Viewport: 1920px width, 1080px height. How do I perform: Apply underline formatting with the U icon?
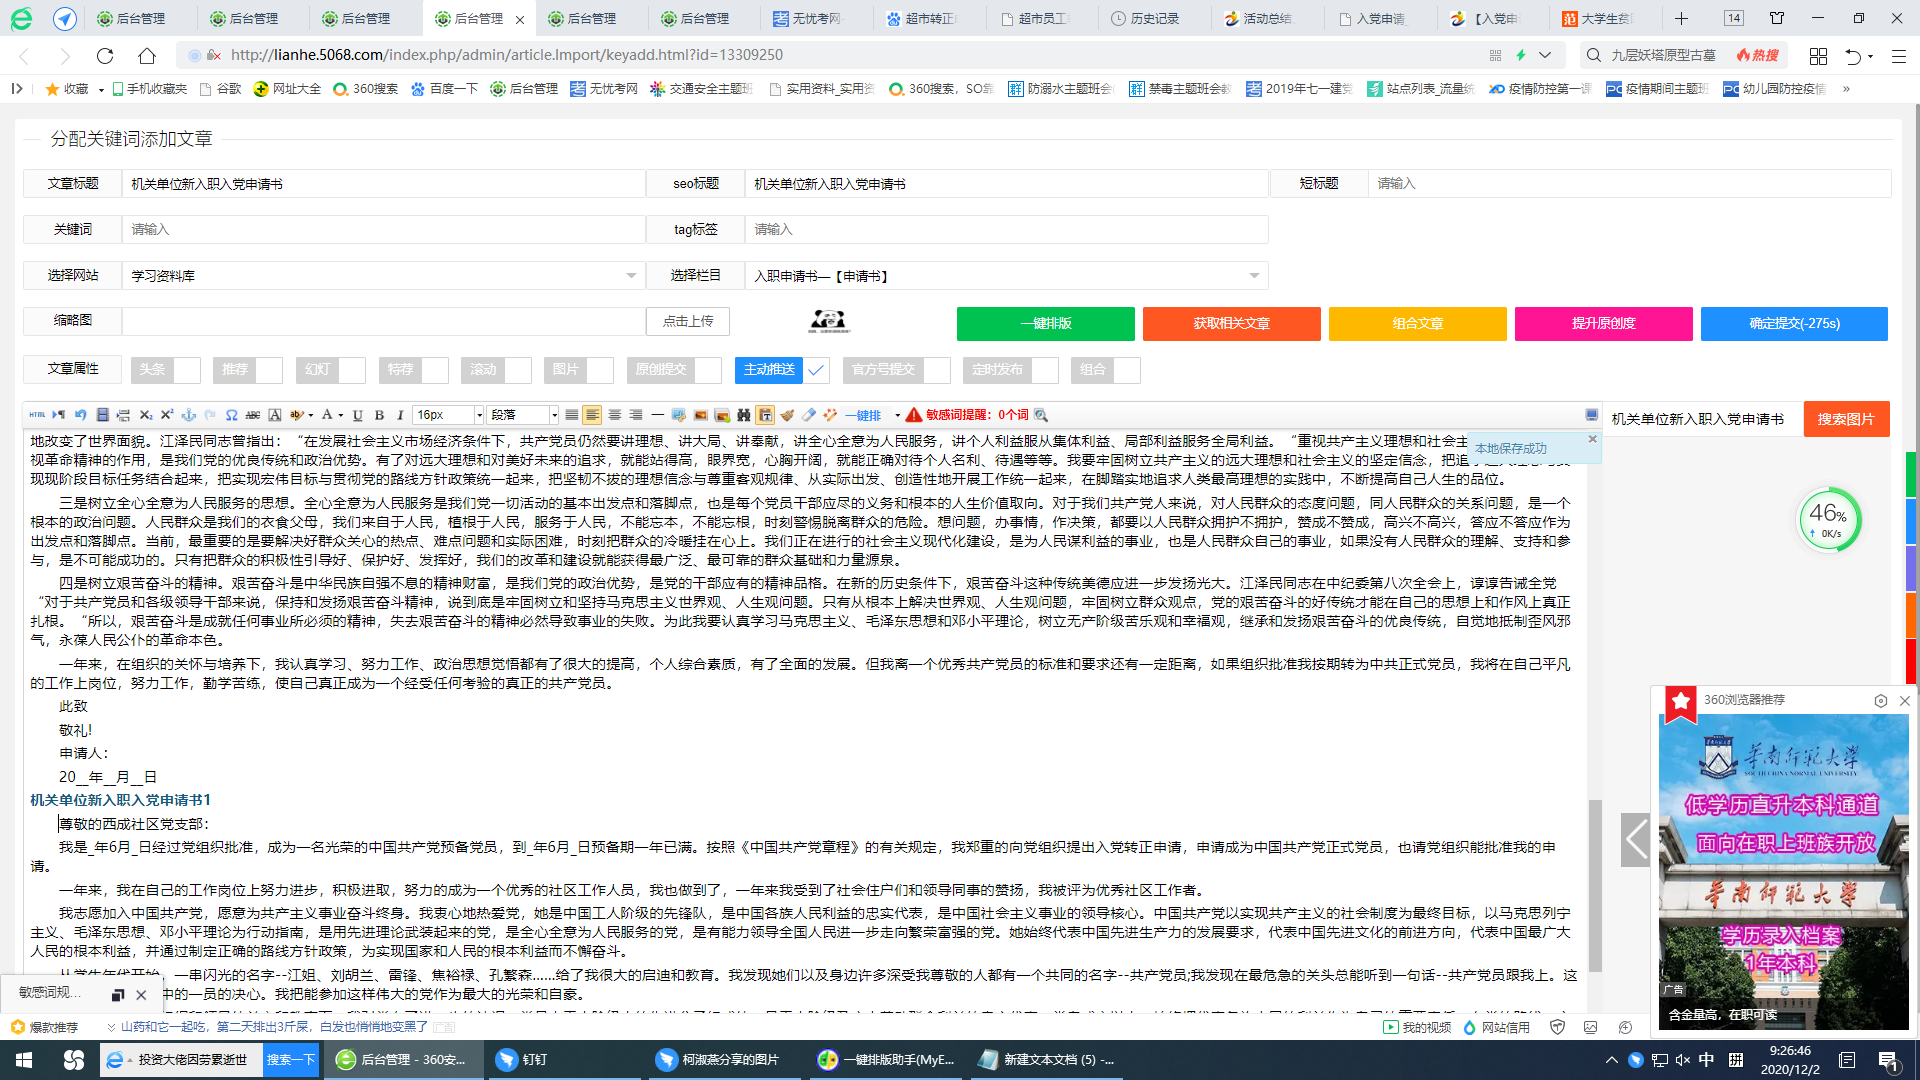(x=356, y=414)
